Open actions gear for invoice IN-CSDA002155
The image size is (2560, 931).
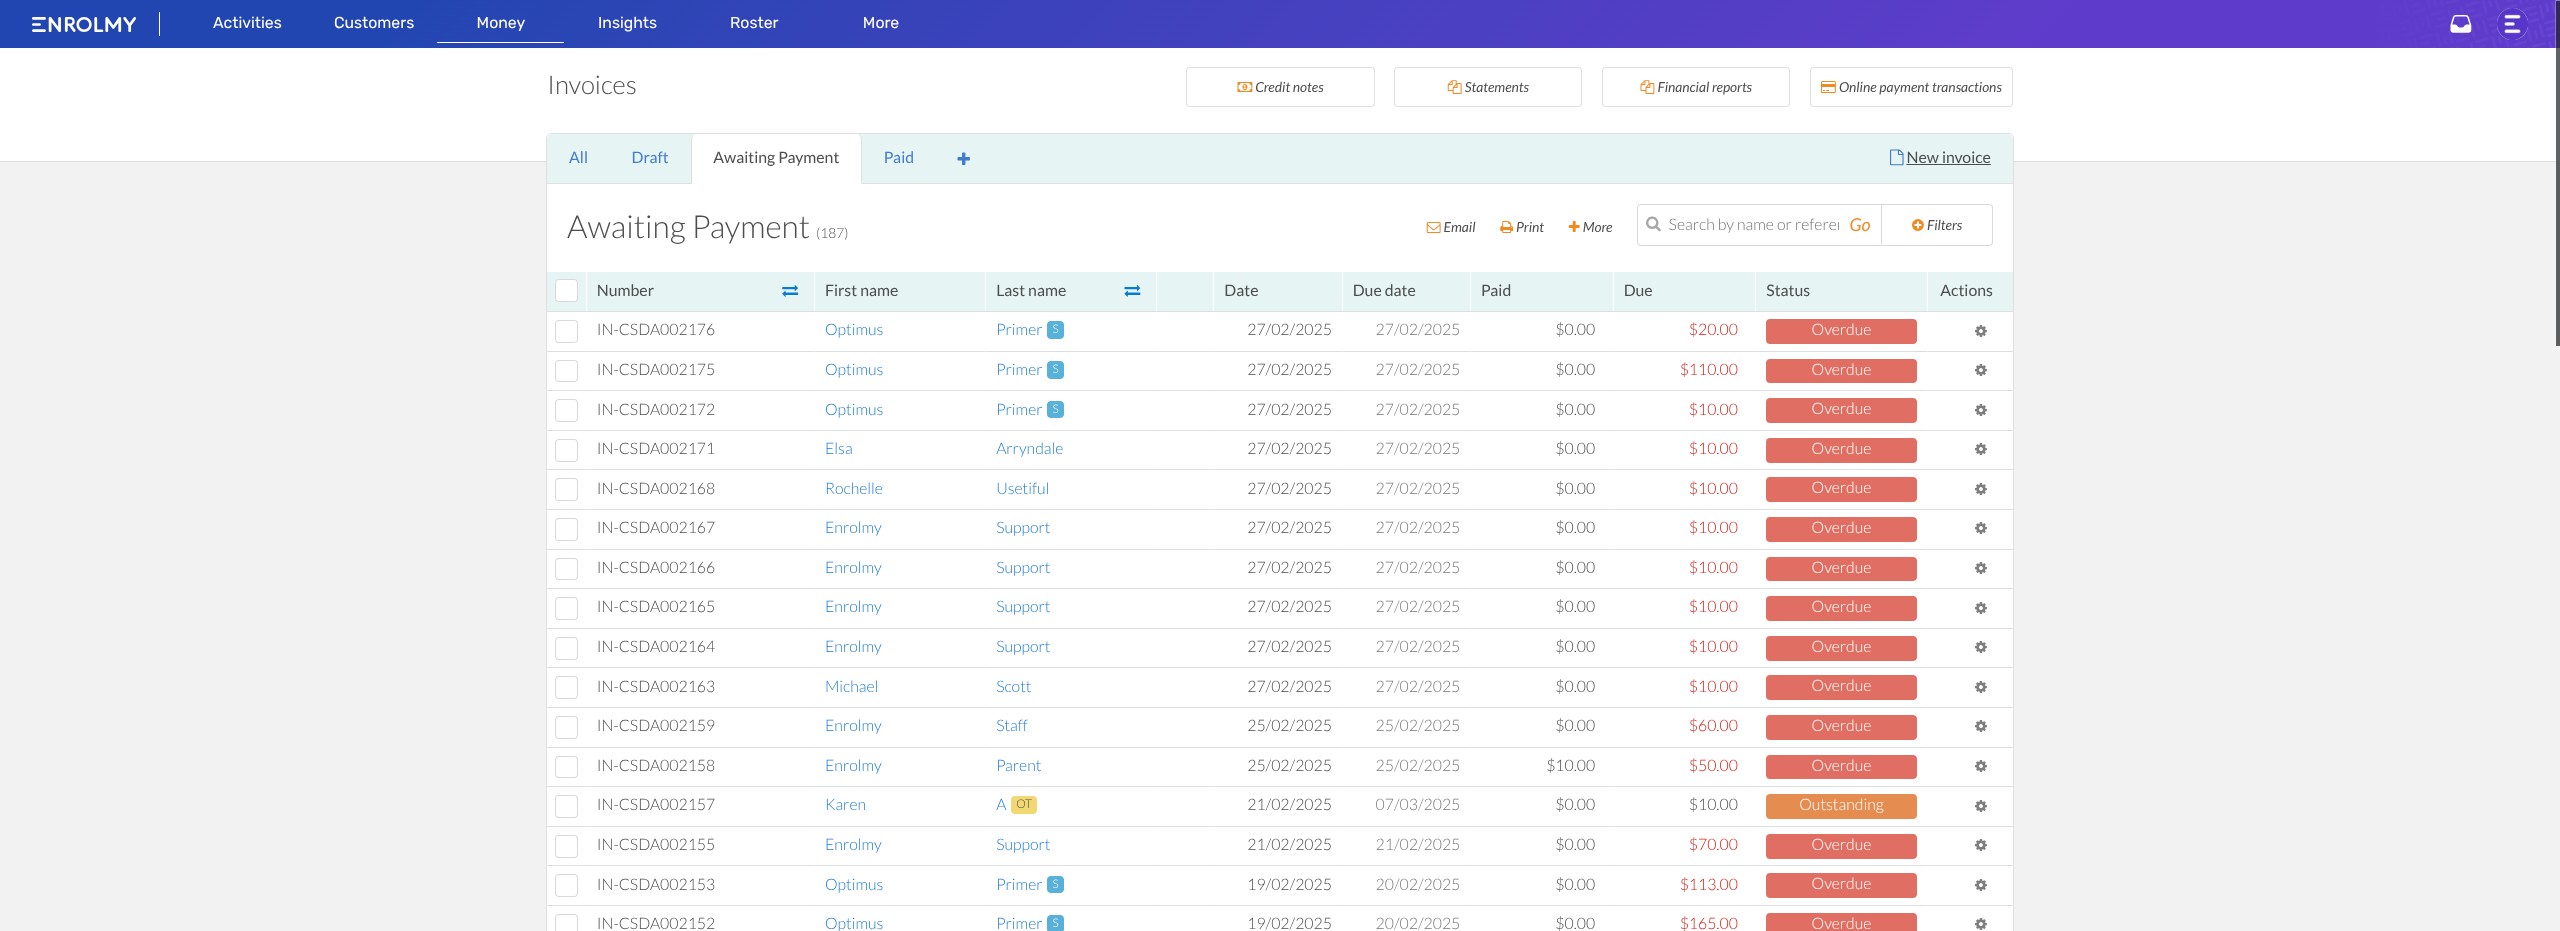pyautogui.click(x=1980, y=845)
